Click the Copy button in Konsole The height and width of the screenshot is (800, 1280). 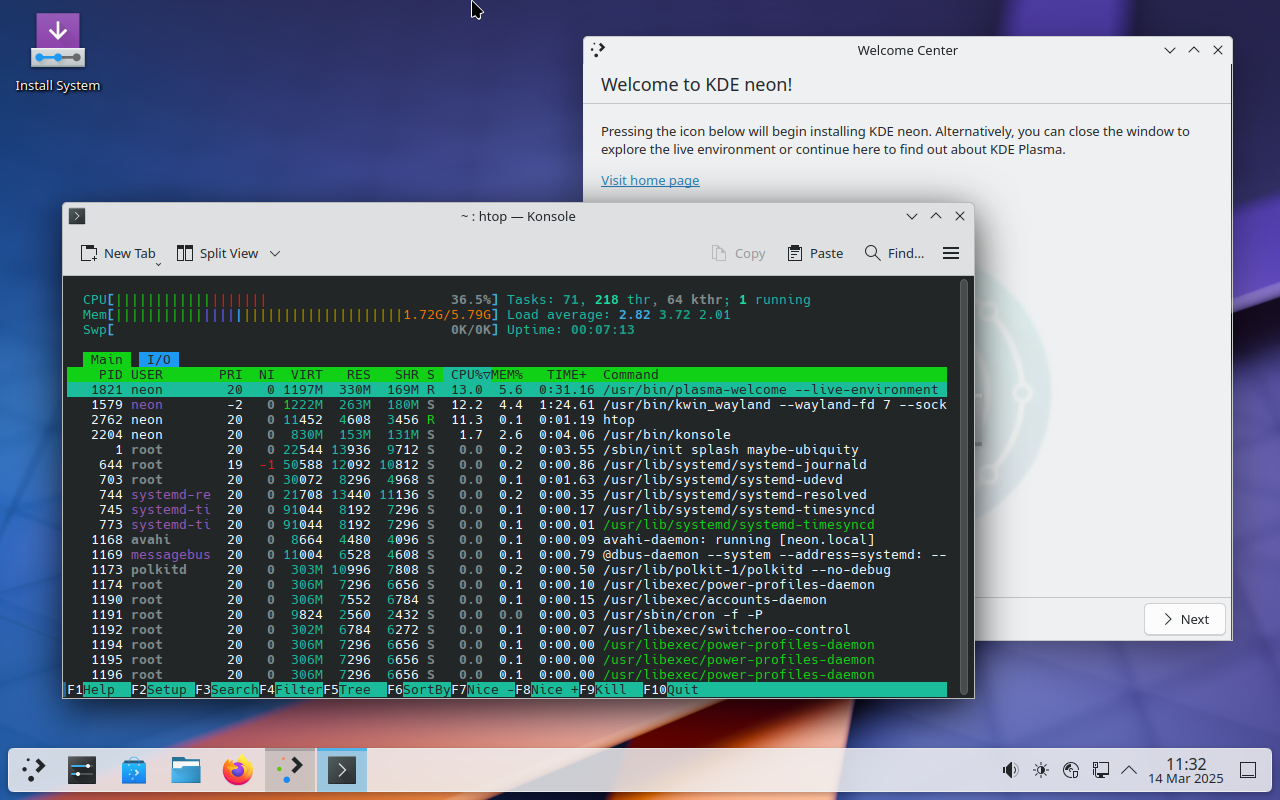tap(739, 253)
